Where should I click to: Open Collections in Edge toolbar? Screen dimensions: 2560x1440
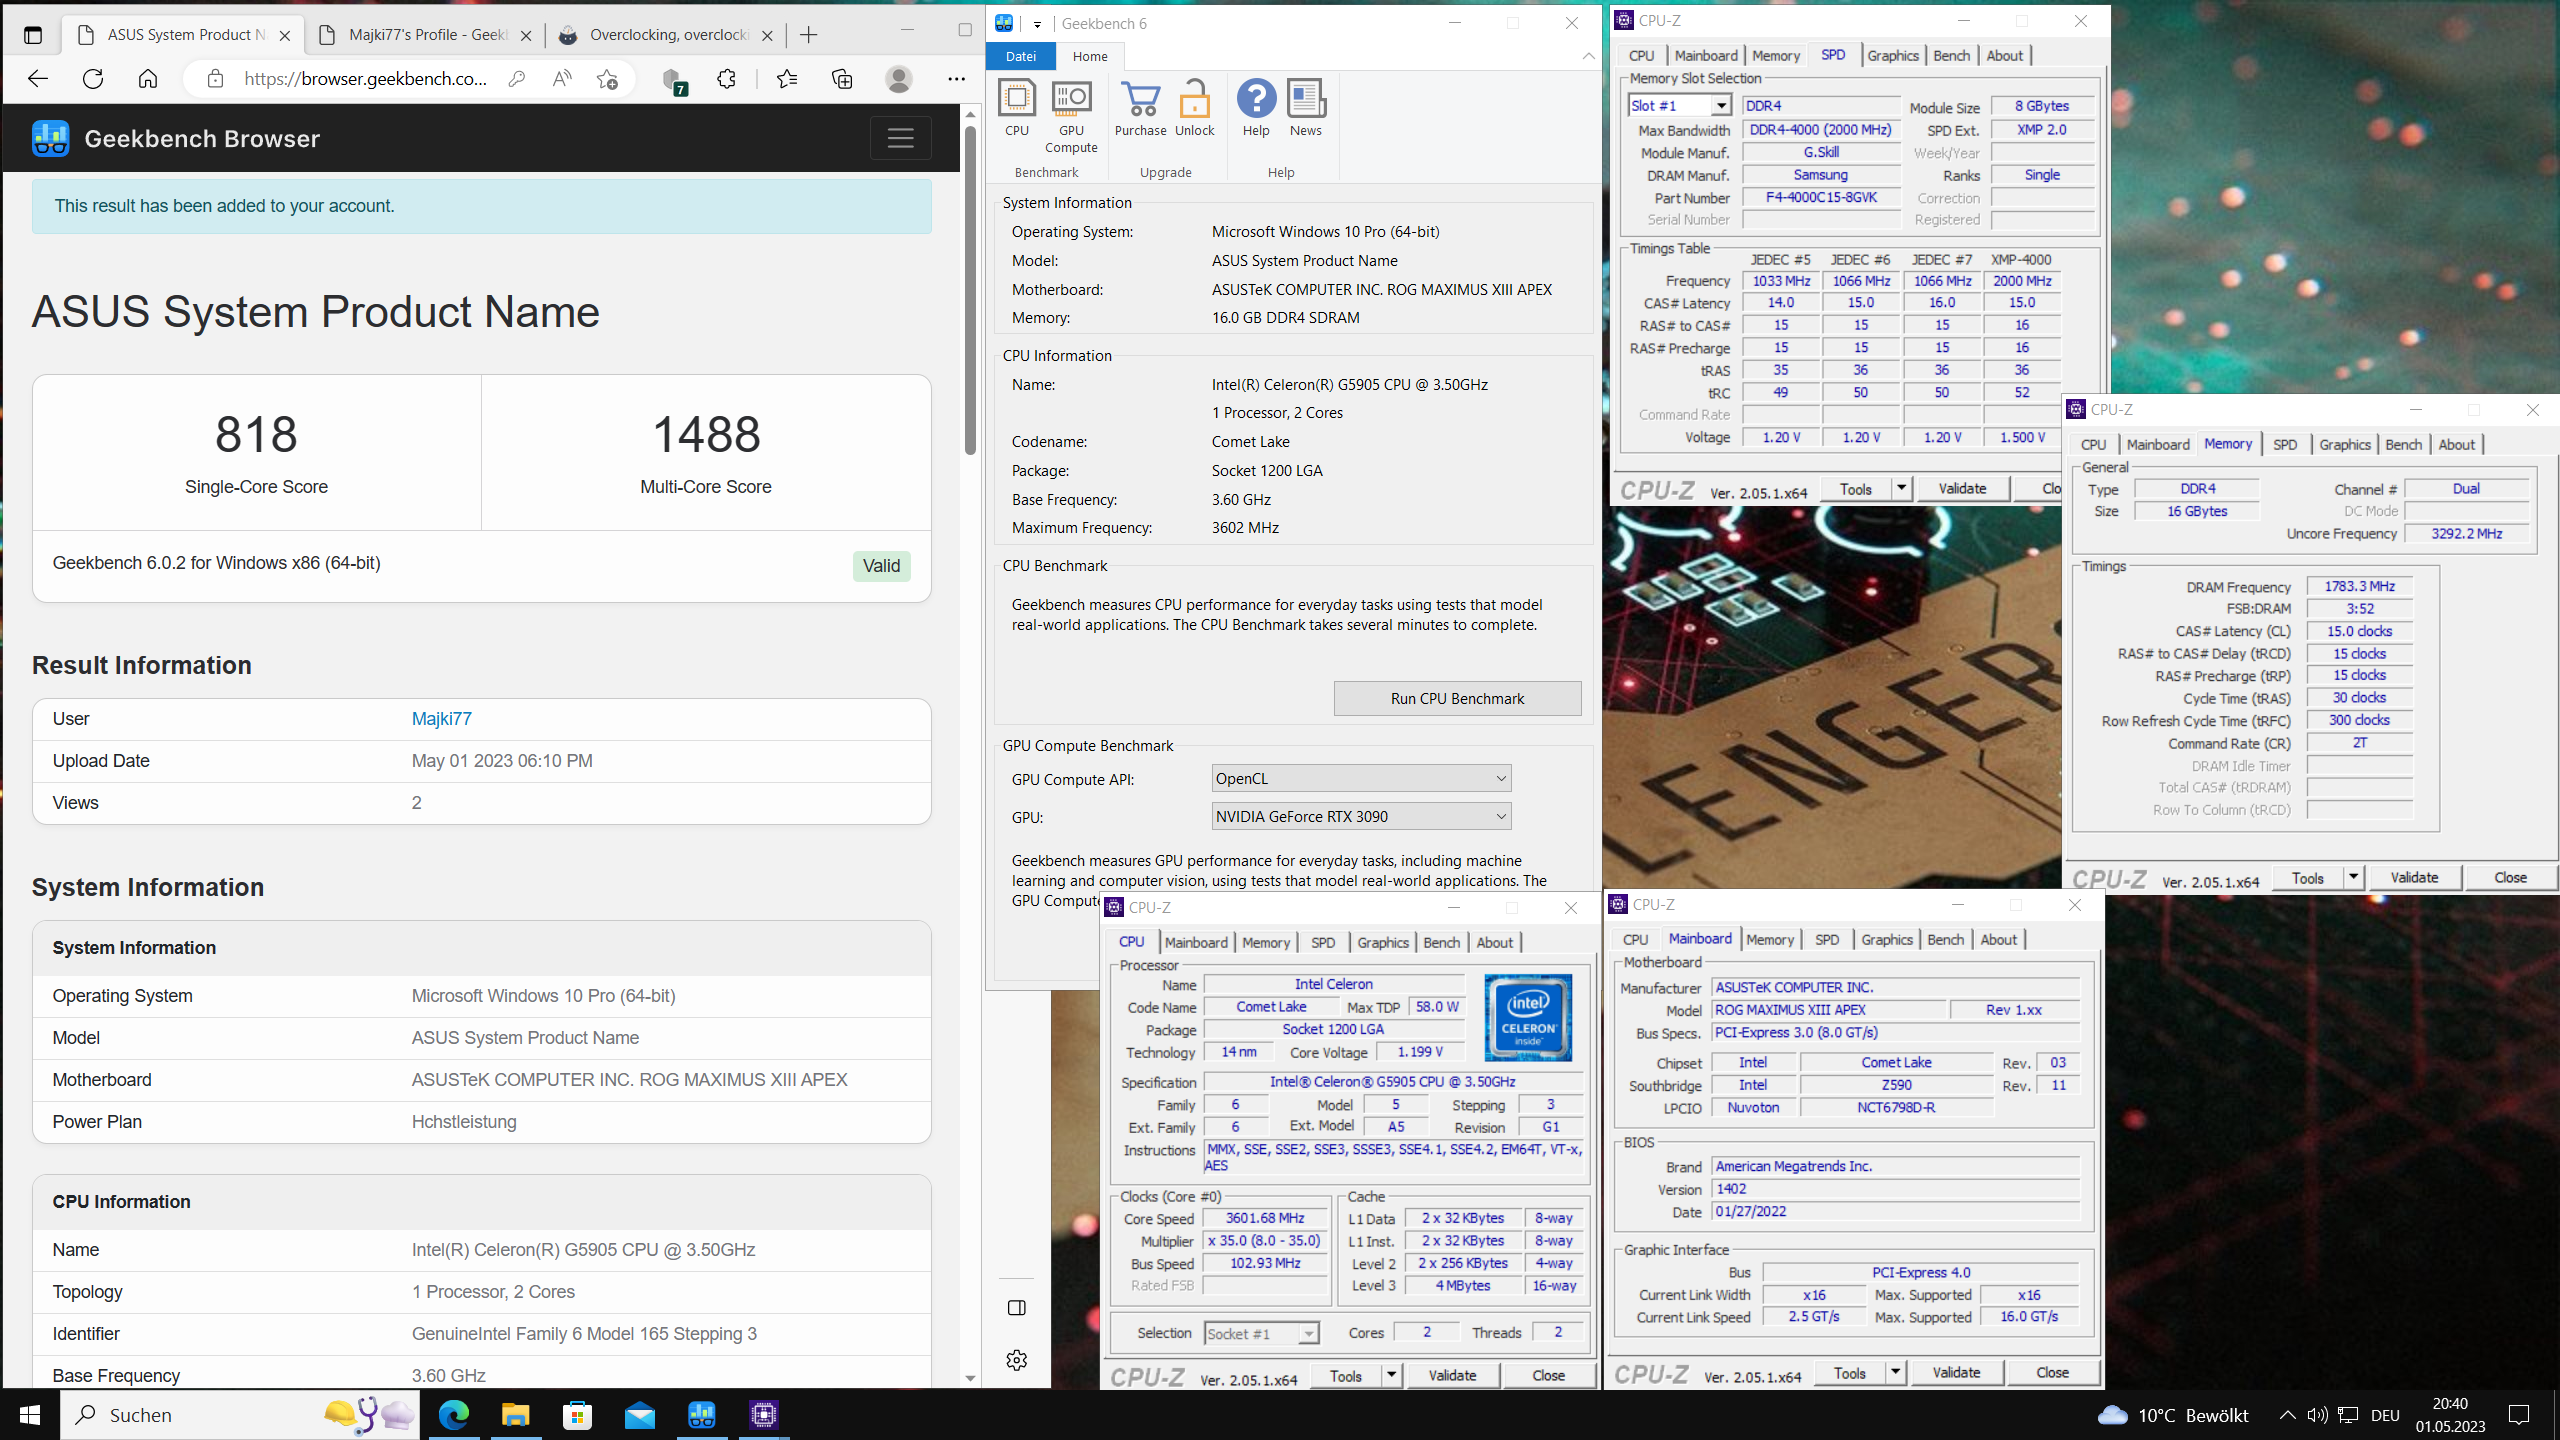tap(842, 79)
